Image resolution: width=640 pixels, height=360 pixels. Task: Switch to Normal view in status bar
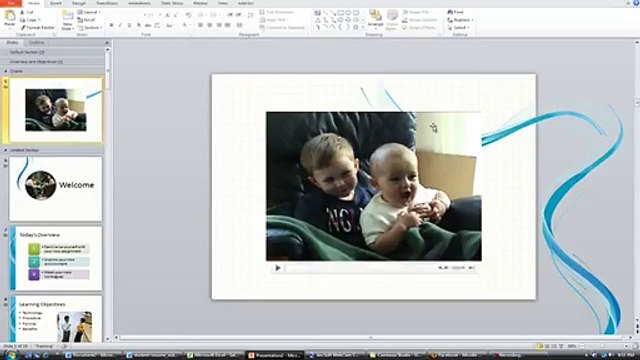coord(540,346)
